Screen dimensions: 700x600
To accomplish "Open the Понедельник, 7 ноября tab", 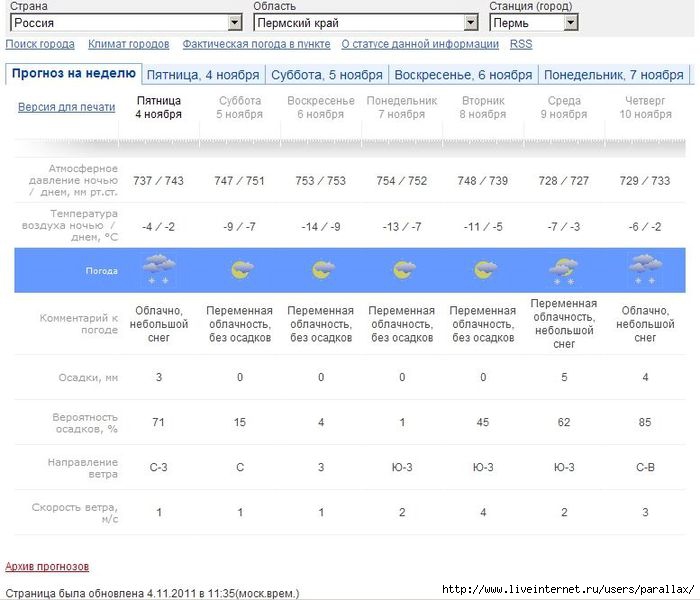I will pyautogui.click(x=614, y=75).
